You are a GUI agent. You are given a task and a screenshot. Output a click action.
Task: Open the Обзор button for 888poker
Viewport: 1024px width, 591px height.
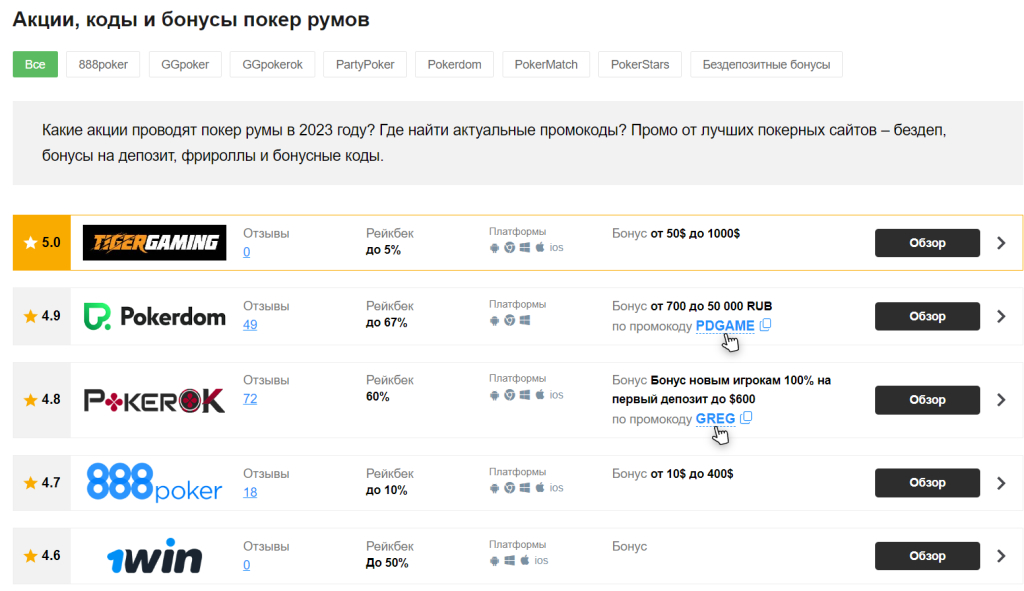pos(927,483)
